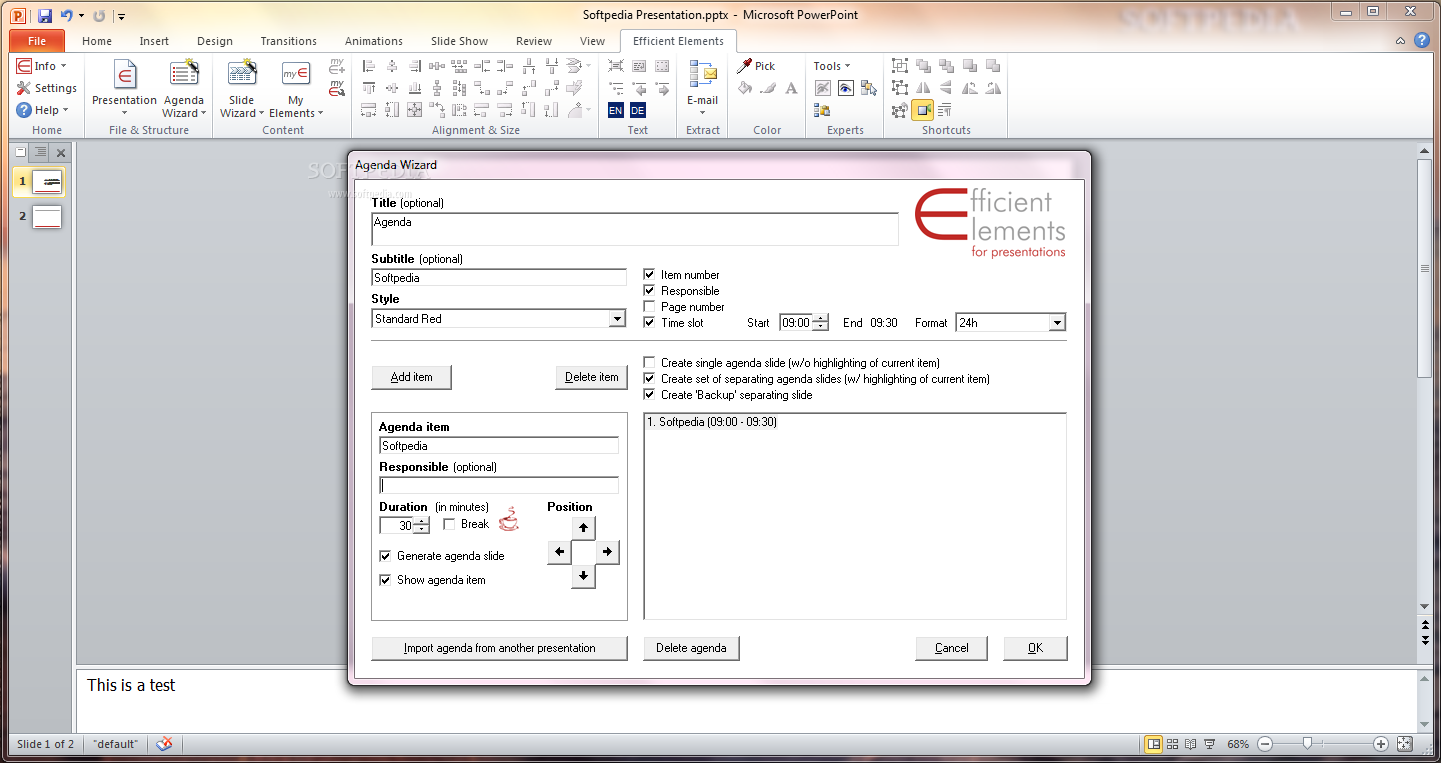Viewport: 1441px width, 763px height.
Task: Click the coffee cup break icon
Action: coord(509,520)
